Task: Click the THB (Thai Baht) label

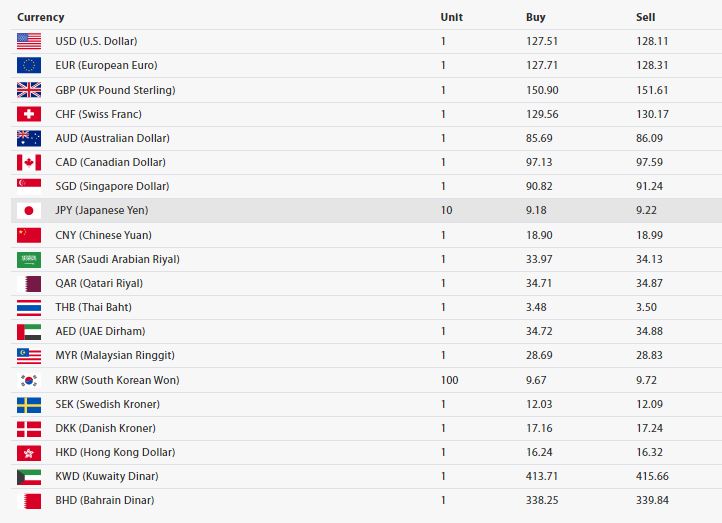Action: click(93, 307)
